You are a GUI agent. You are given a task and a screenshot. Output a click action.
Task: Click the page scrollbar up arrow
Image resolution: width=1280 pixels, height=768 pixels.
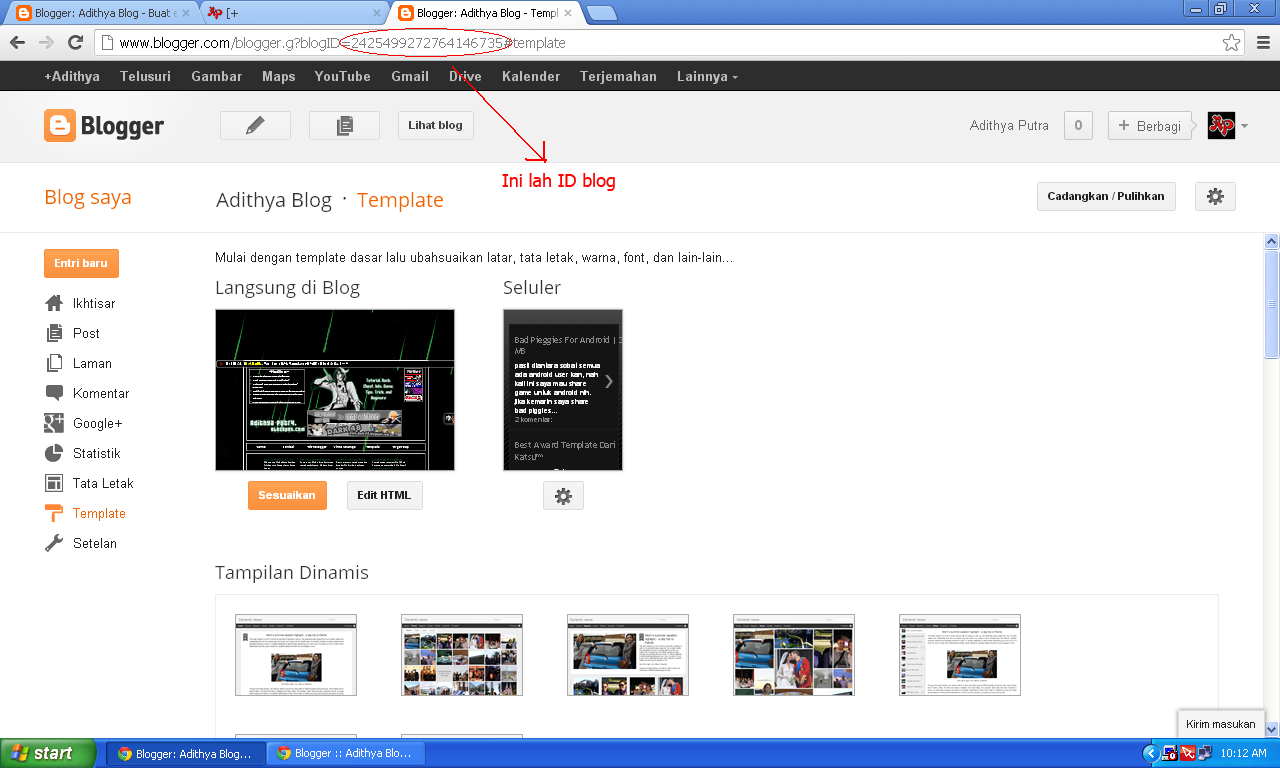tap(1272, 241)
